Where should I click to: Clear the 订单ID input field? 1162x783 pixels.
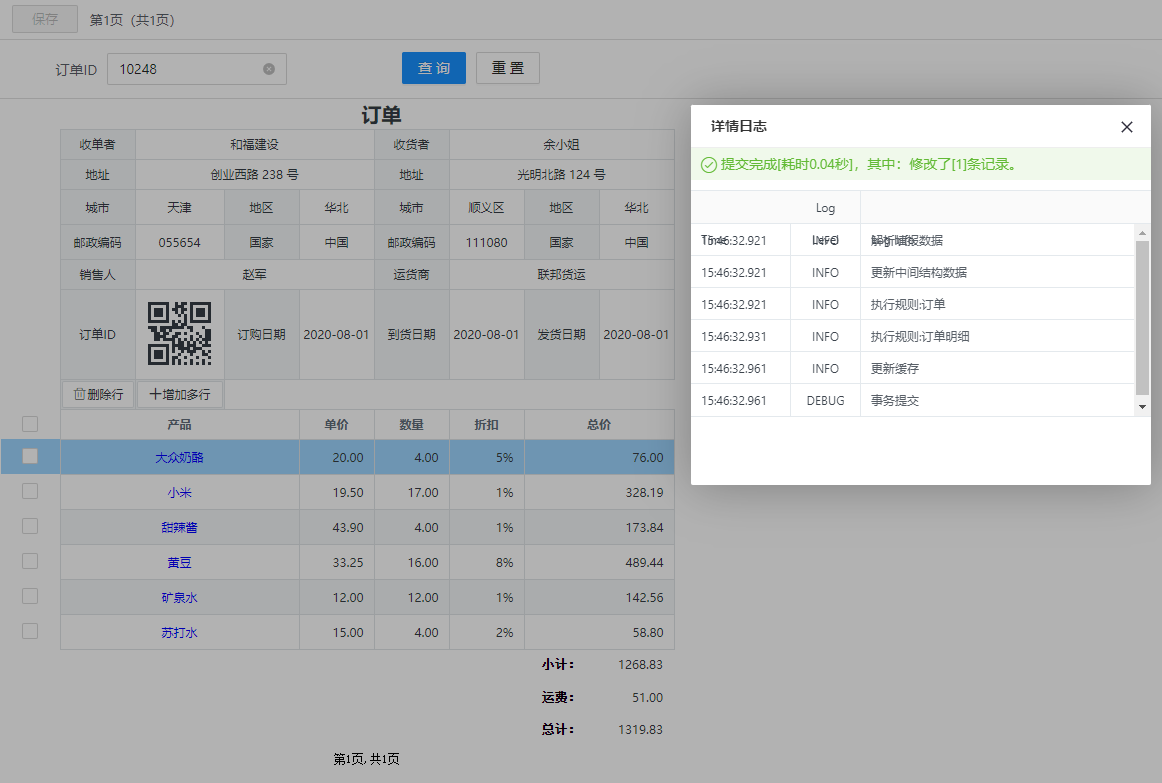tap(268, 69)
